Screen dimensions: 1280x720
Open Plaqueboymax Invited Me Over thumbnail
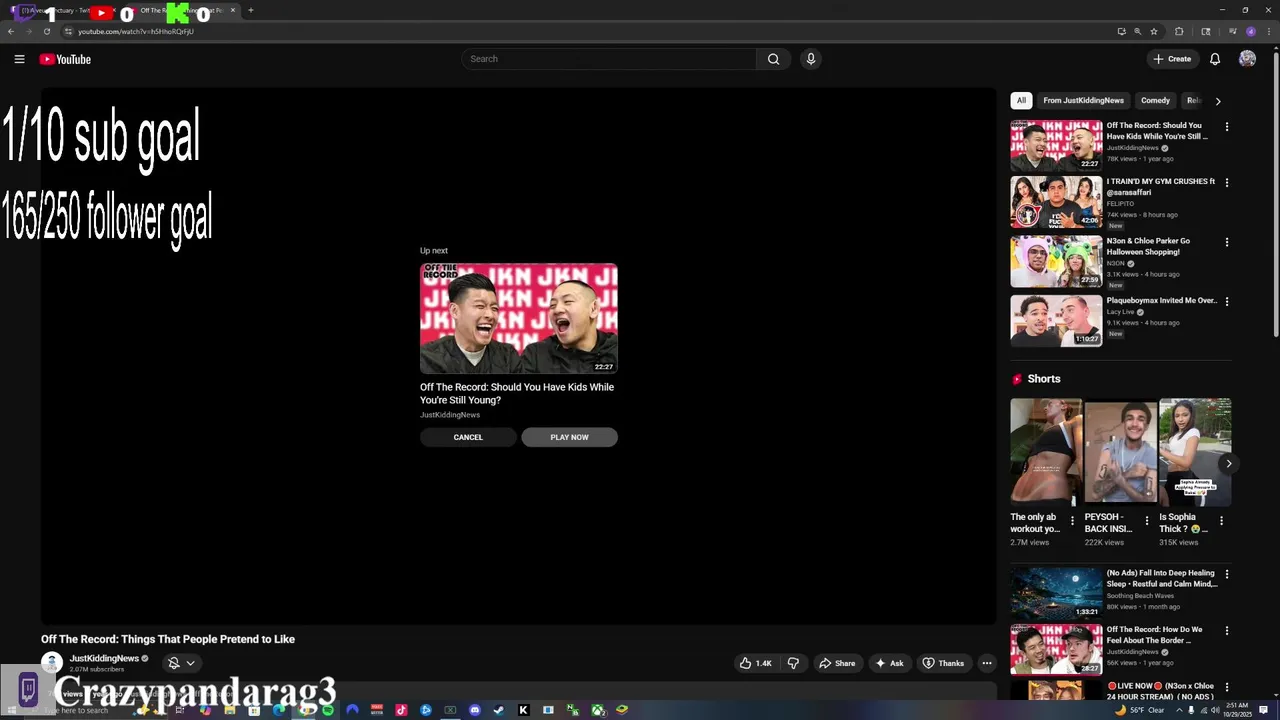pyautogui.click(x=1056, y=320)
